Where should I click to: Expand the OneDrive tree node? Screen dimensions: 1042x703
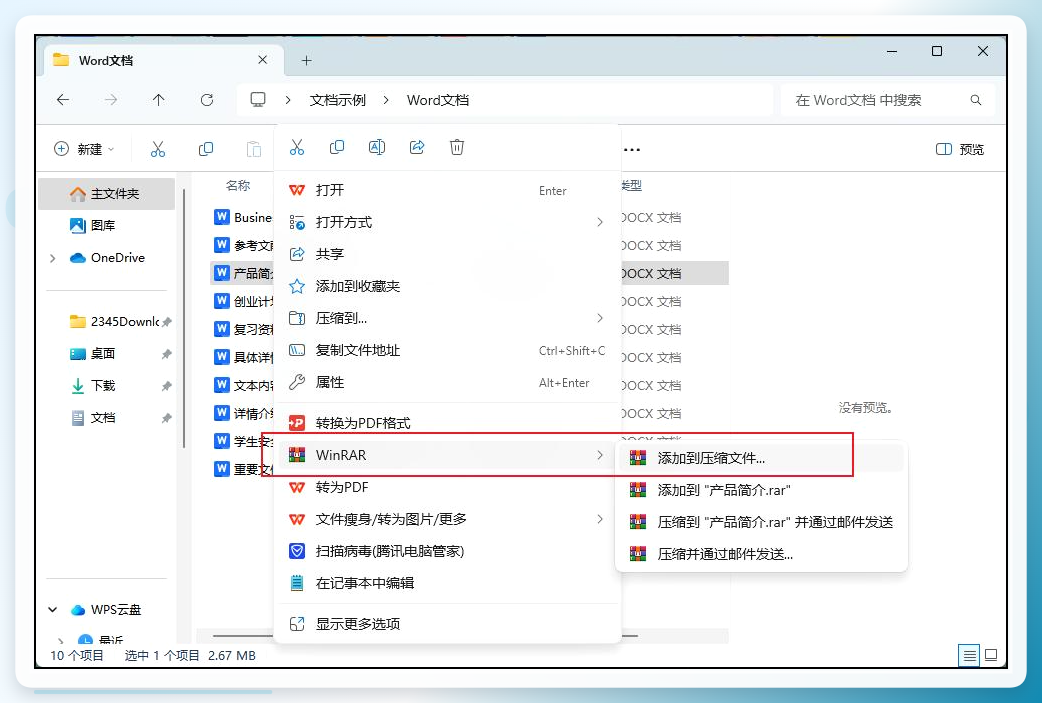[52, 258]
